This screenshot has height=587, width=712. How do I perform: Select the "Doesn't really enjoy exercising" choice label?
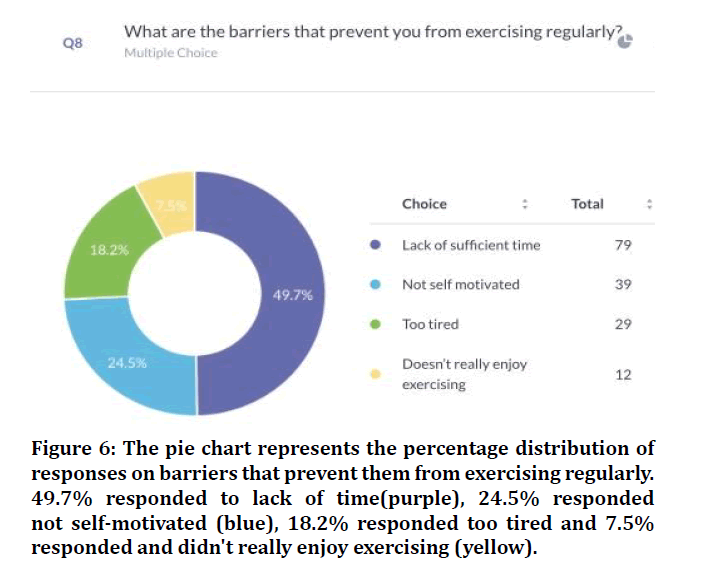tap(464, 374)
